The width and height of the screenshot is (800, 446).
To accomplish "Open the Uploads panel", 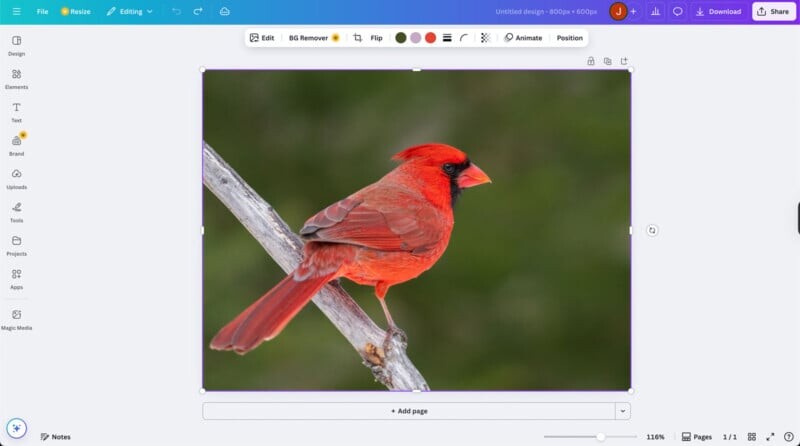I will 16,178.
